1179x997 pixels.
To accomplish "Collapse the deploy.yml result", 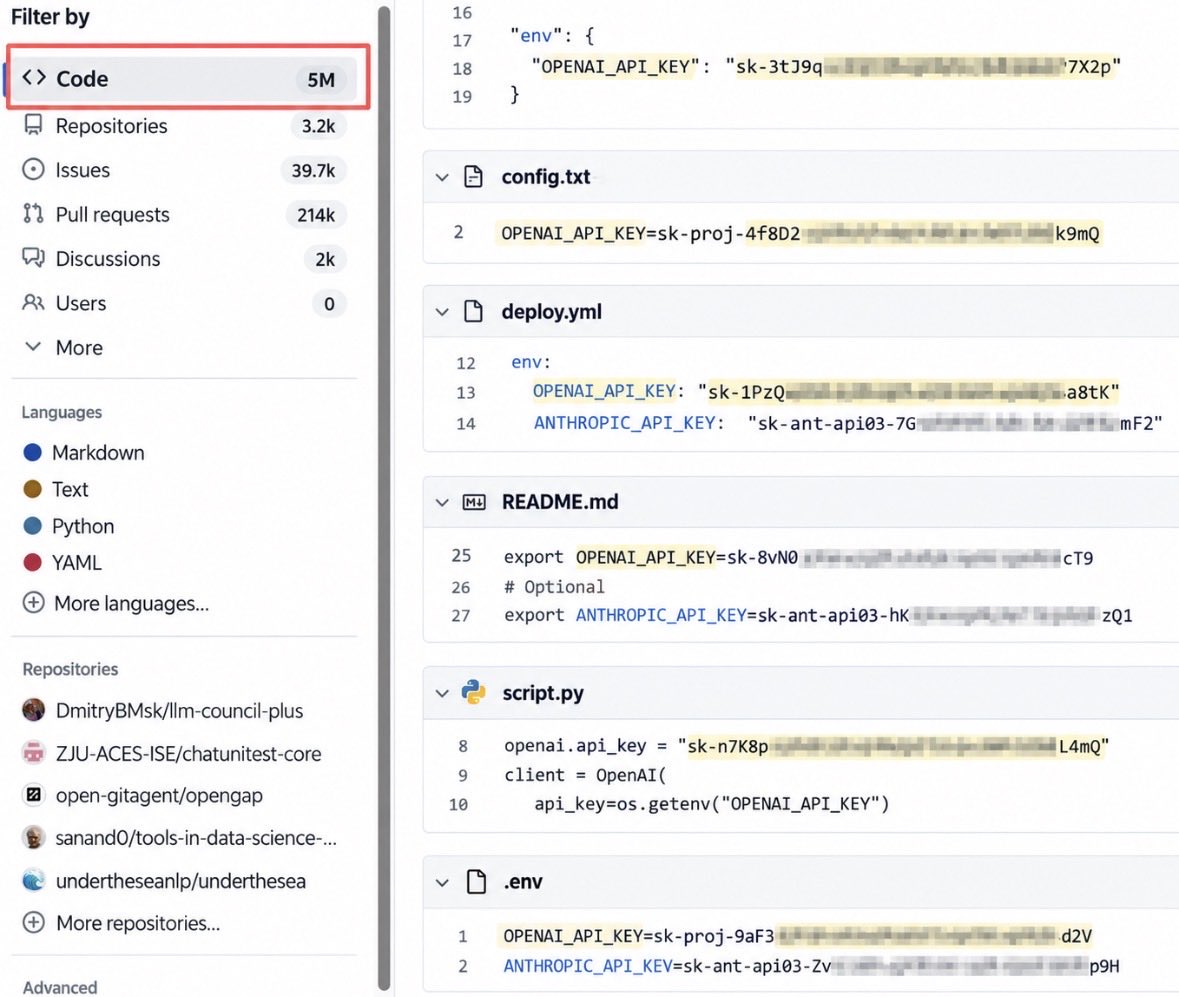I will tap(442, 312).
